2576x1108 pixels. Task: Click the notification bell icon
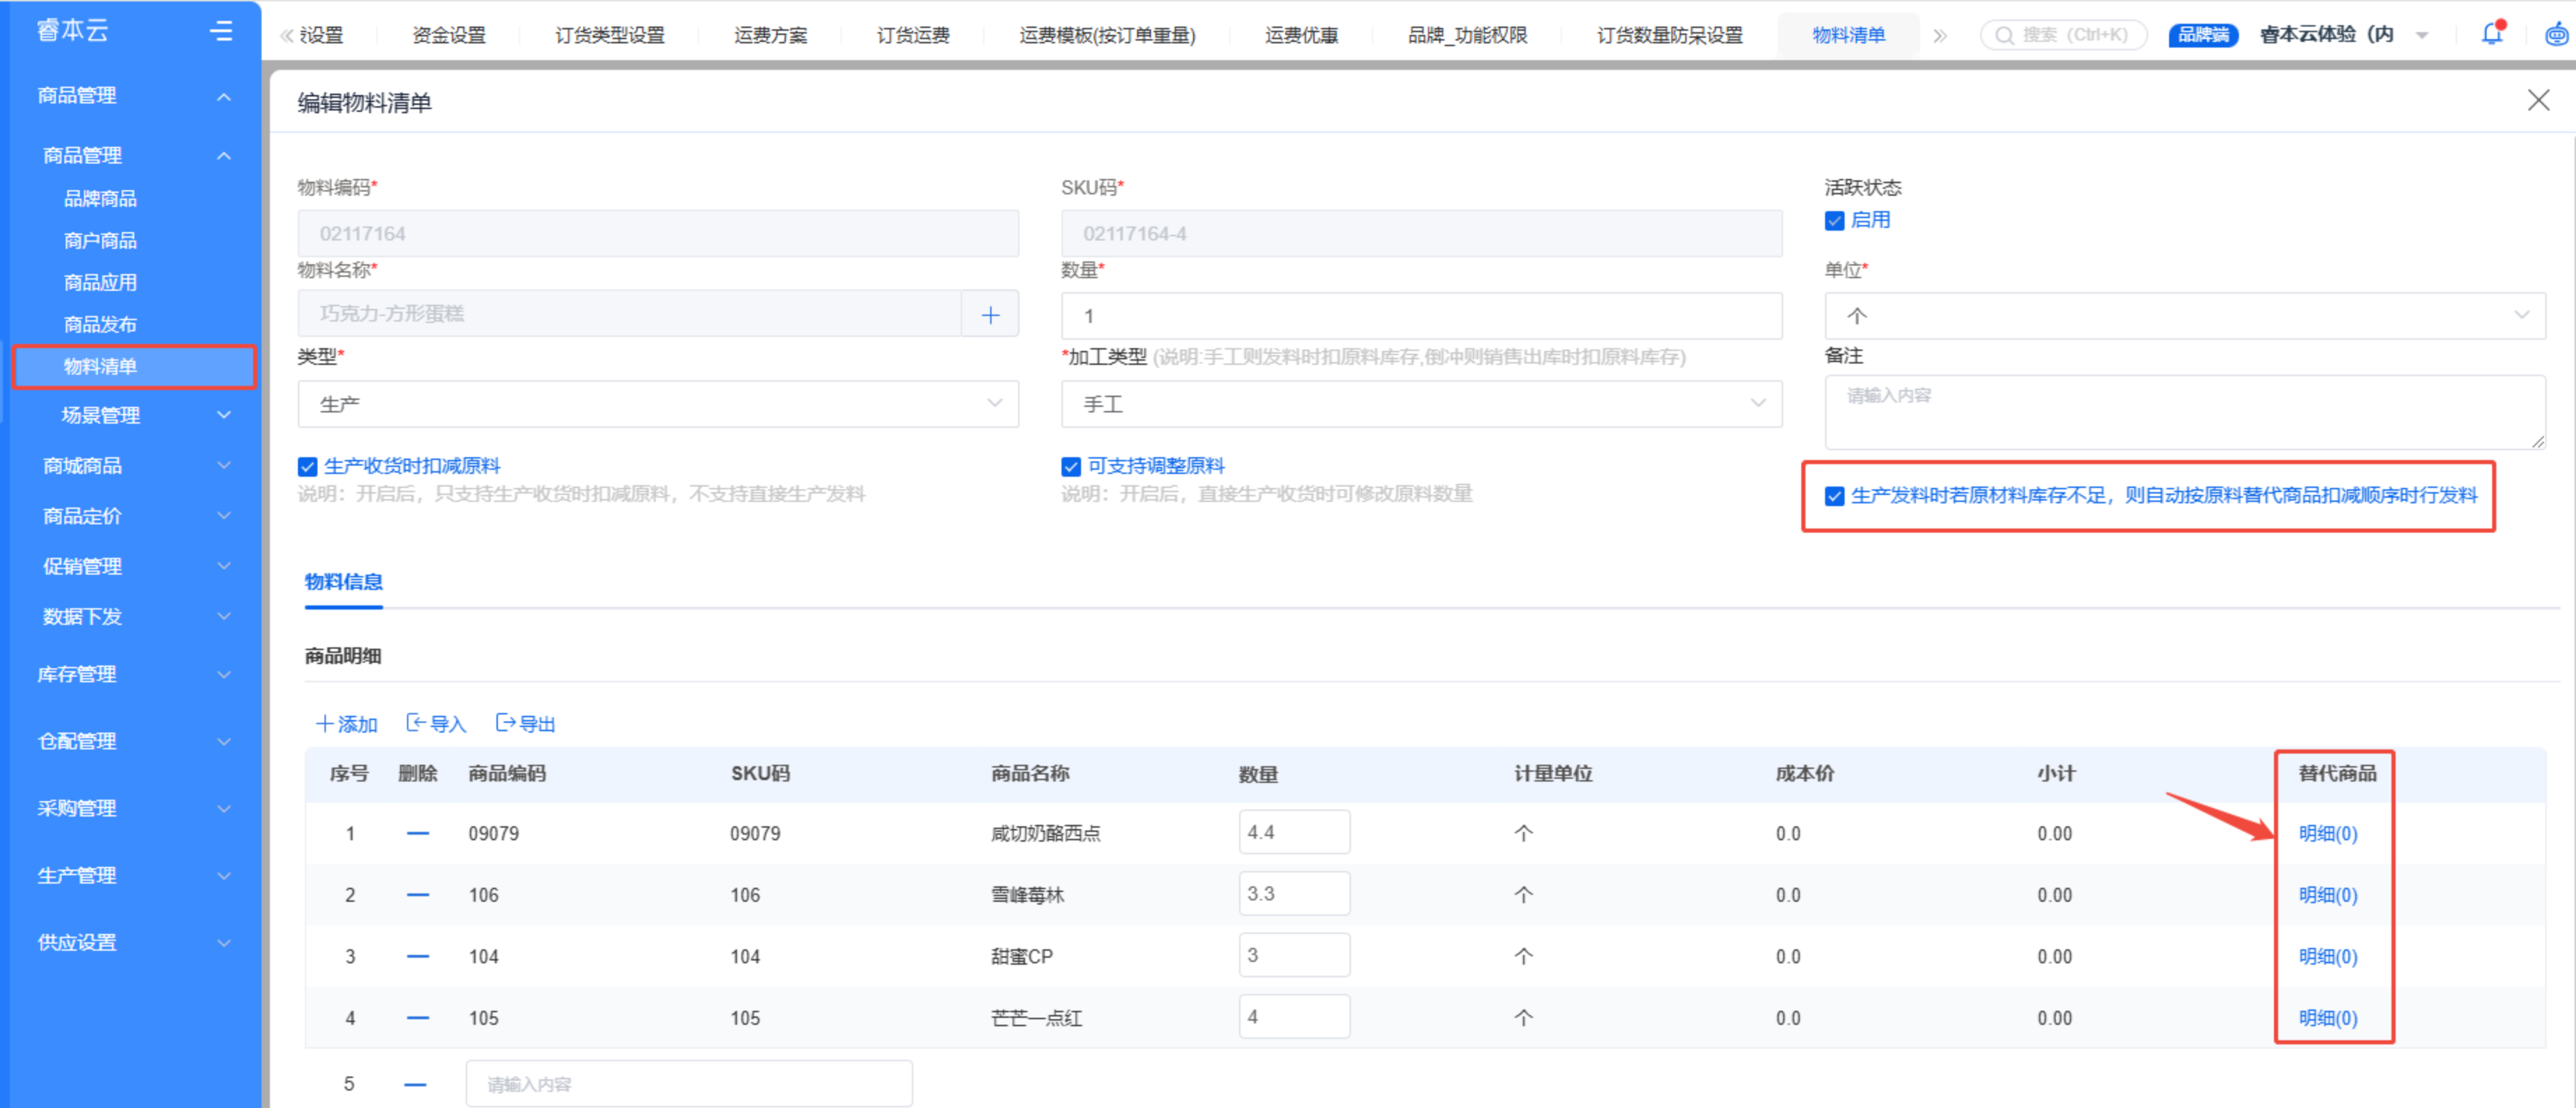[2492, 34]
